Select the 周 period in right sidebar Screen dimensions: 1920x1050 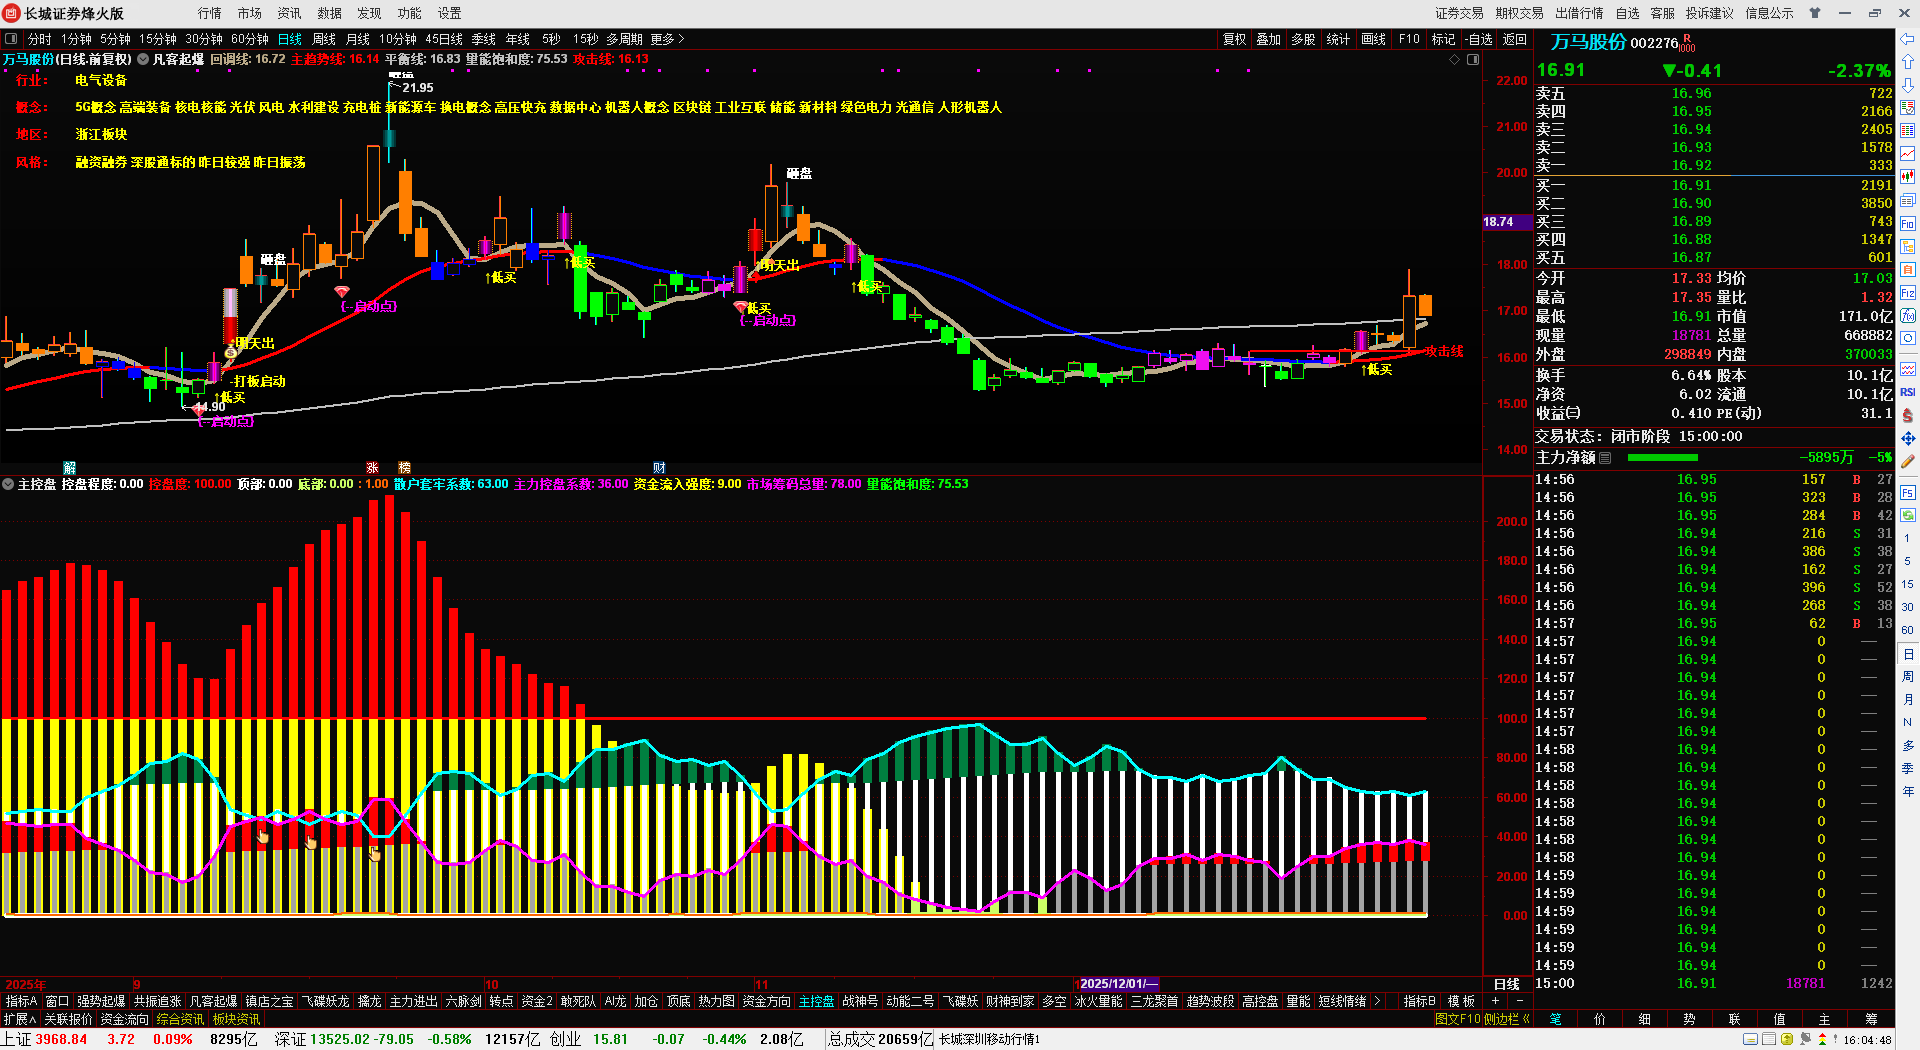tap(1907, 677)
